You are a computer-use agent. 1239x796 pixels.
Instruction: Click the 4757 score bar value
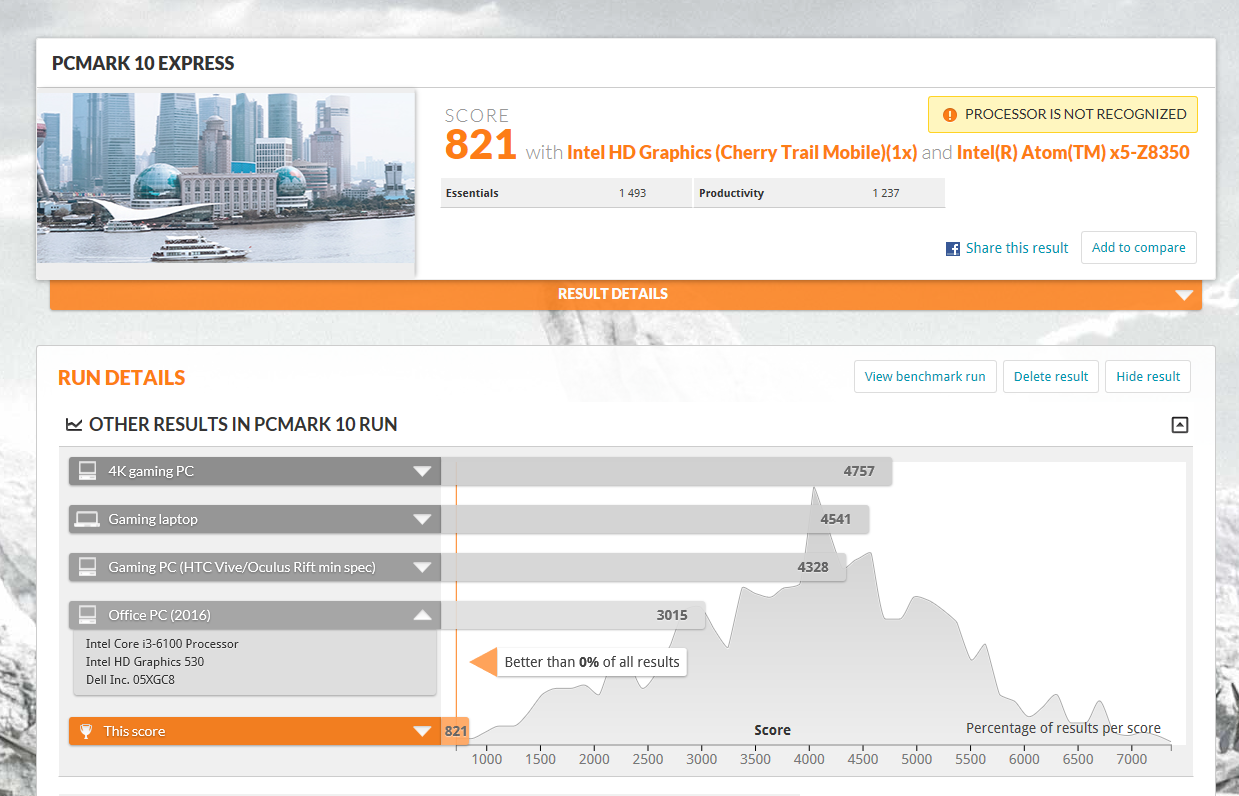pyautogui.click(x=859, y=471)
